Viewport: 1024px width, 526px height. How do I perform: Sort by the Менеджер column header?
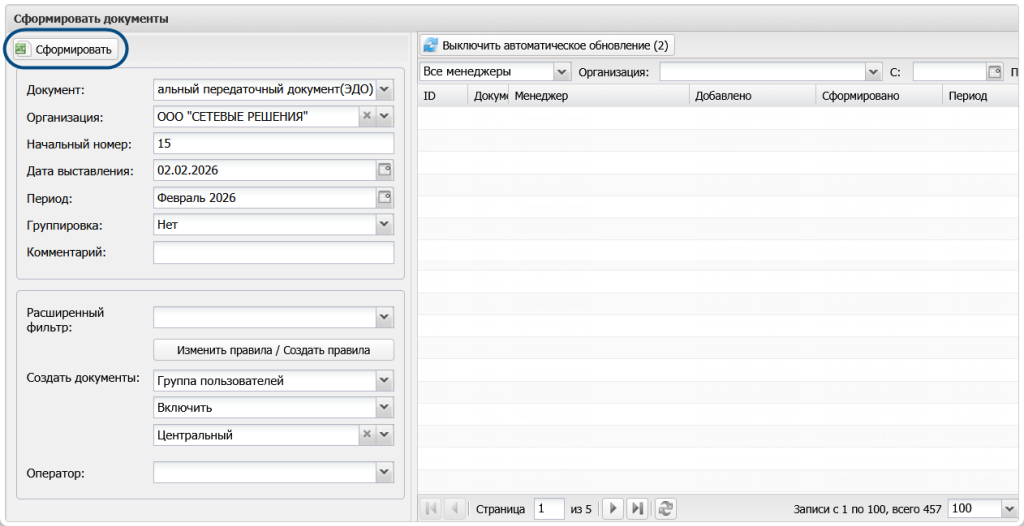[598, 96]
